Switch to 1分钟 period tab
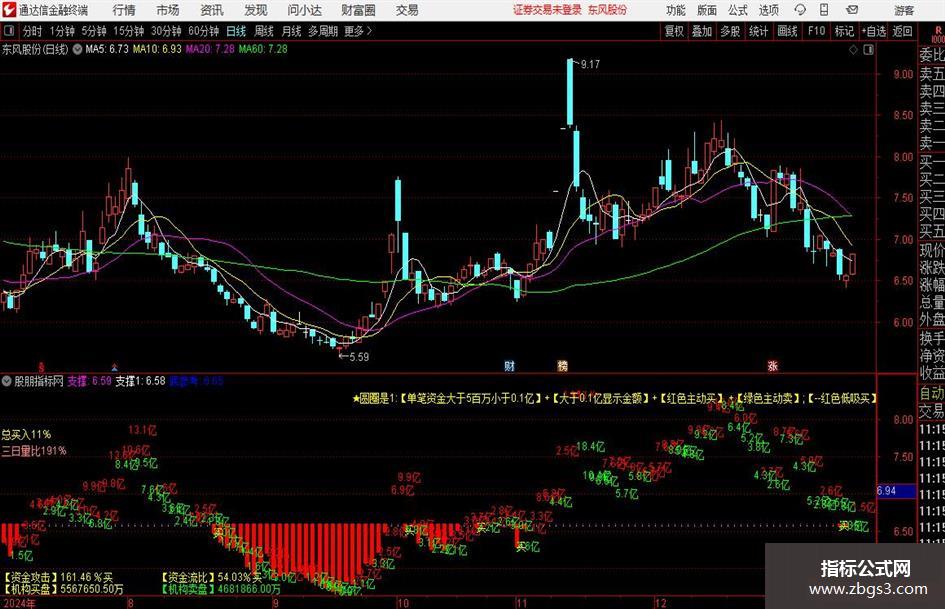945x609 pixels. point(62,31)
